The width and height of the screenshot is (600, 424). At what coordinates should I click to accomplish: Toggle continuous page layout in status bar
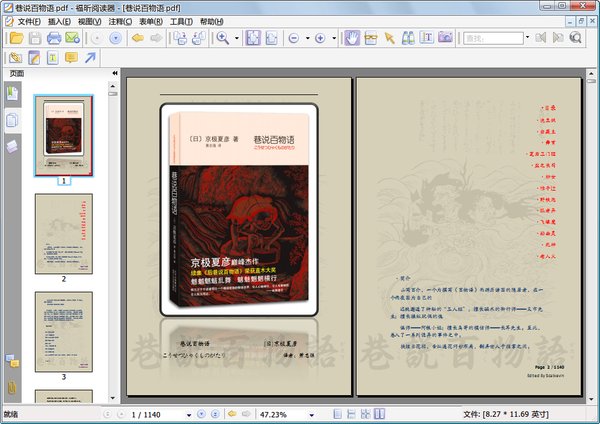coord(352,413)
